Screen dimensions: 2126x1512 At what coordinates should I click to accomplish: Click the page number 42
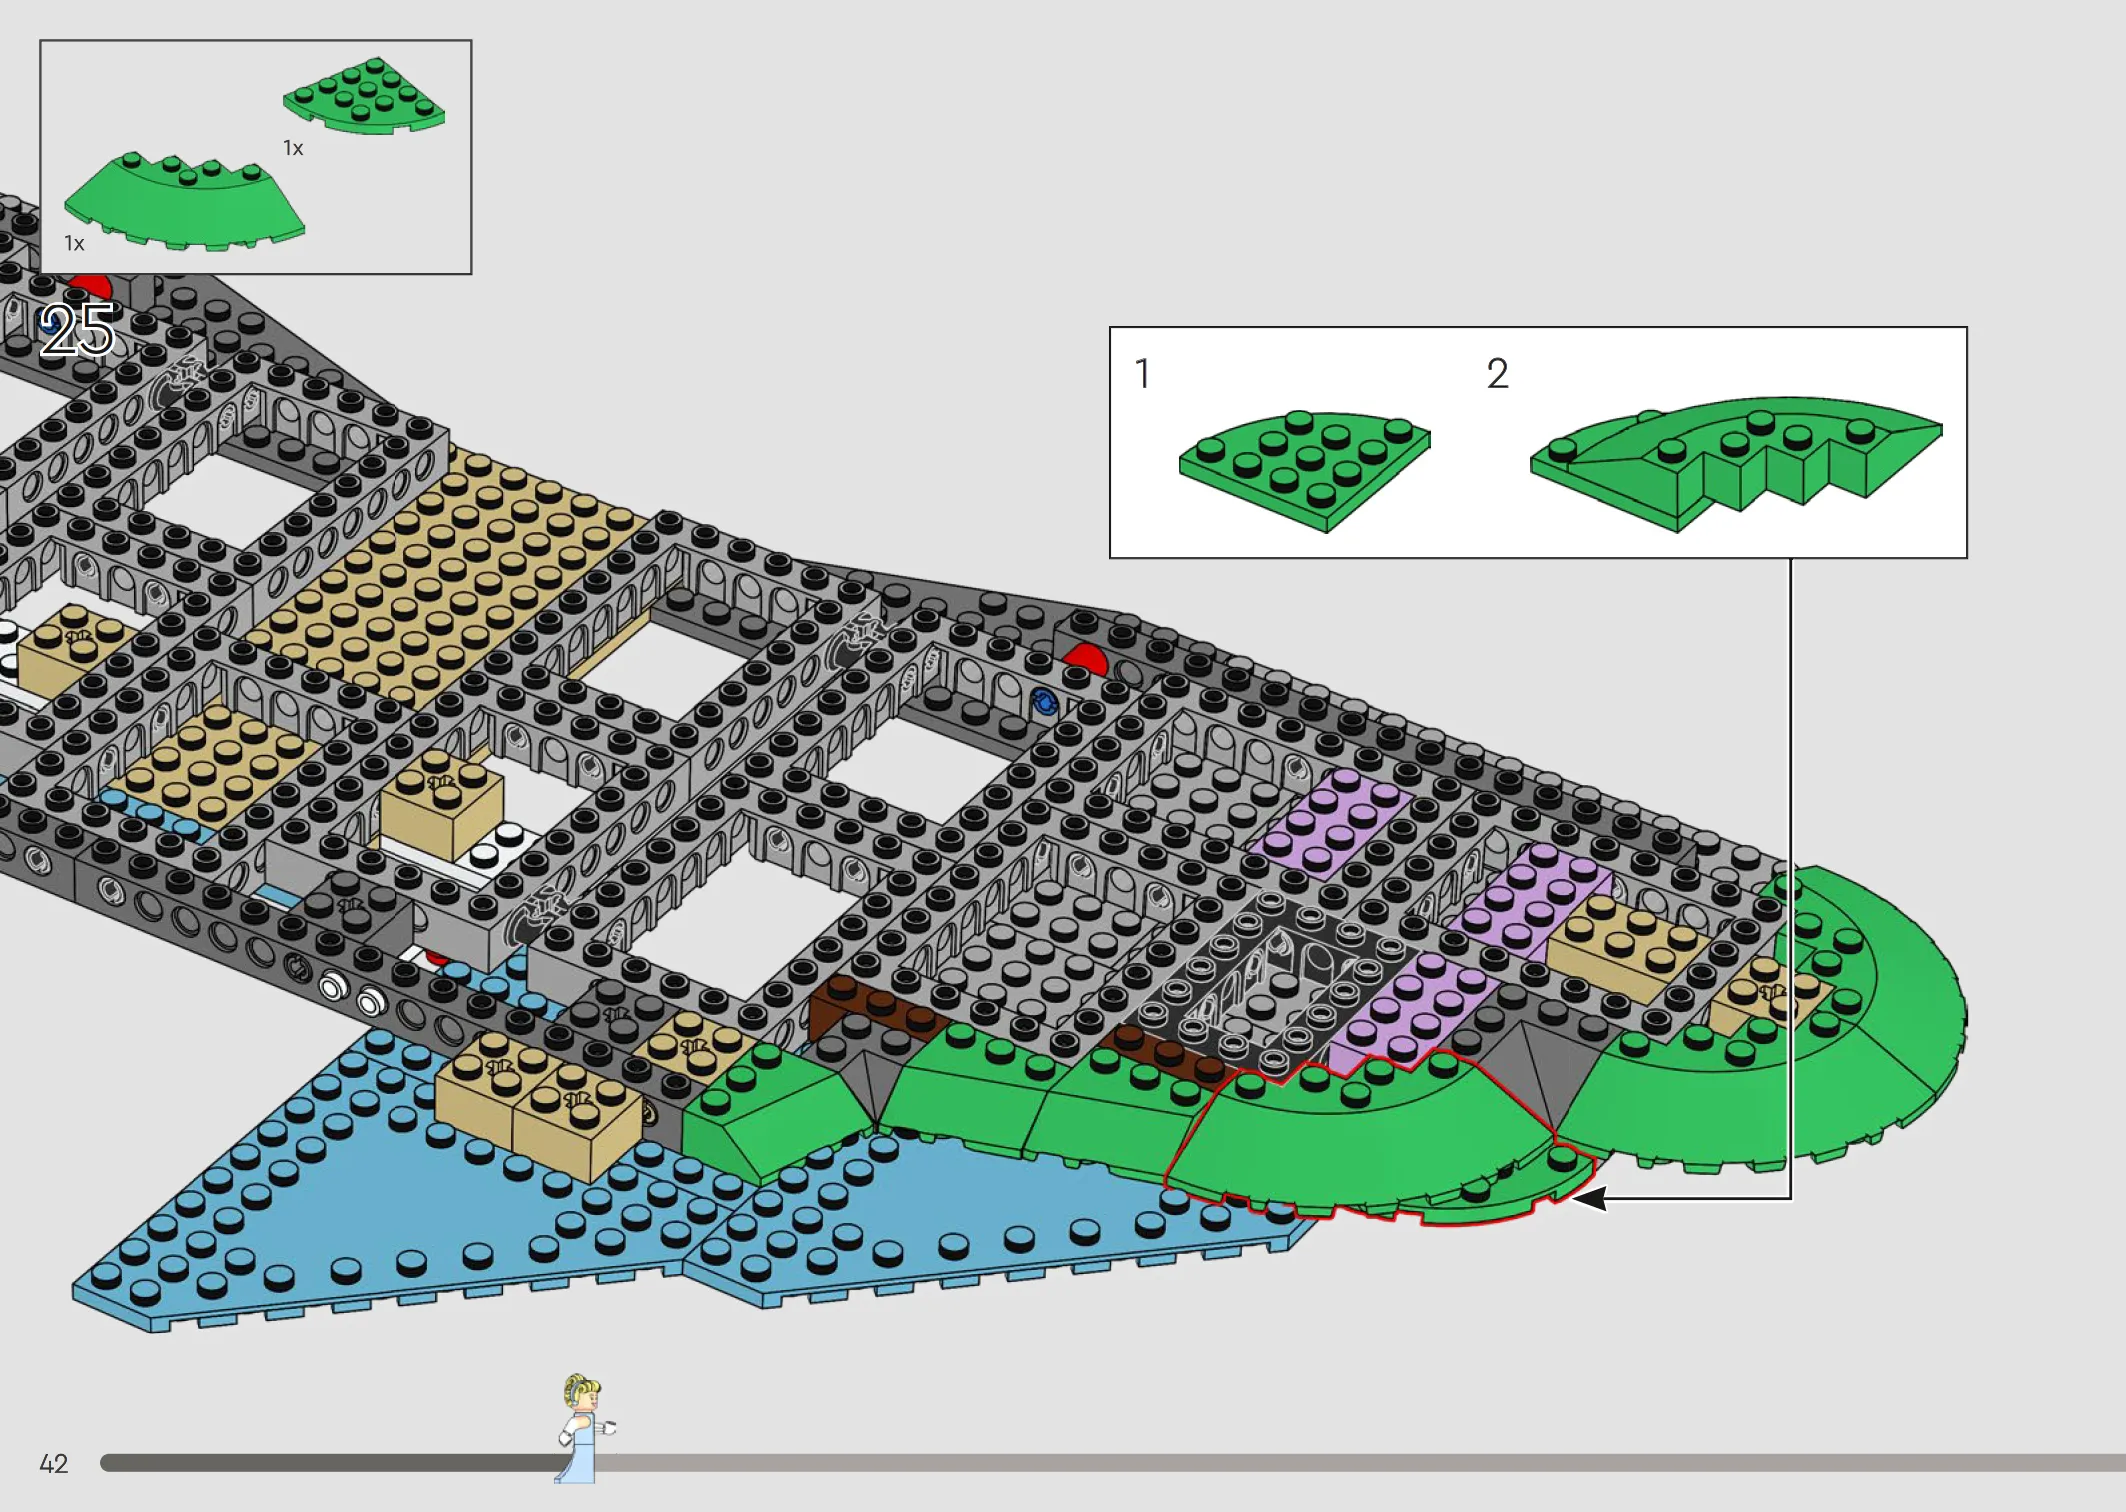pos(54,1464)
